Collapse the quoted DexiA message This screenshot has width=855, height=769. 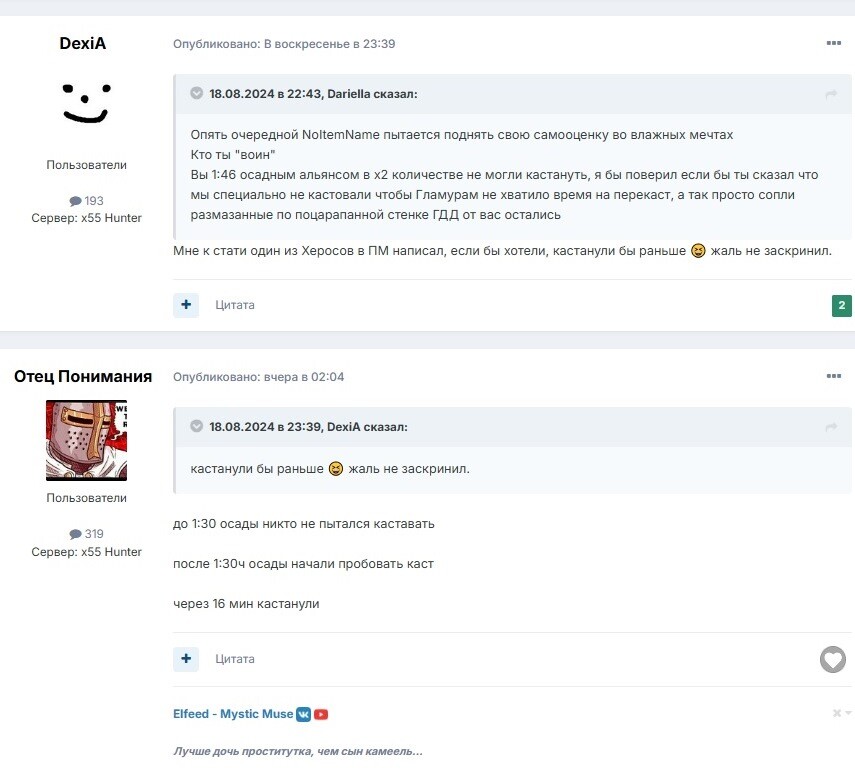(196, 426)
